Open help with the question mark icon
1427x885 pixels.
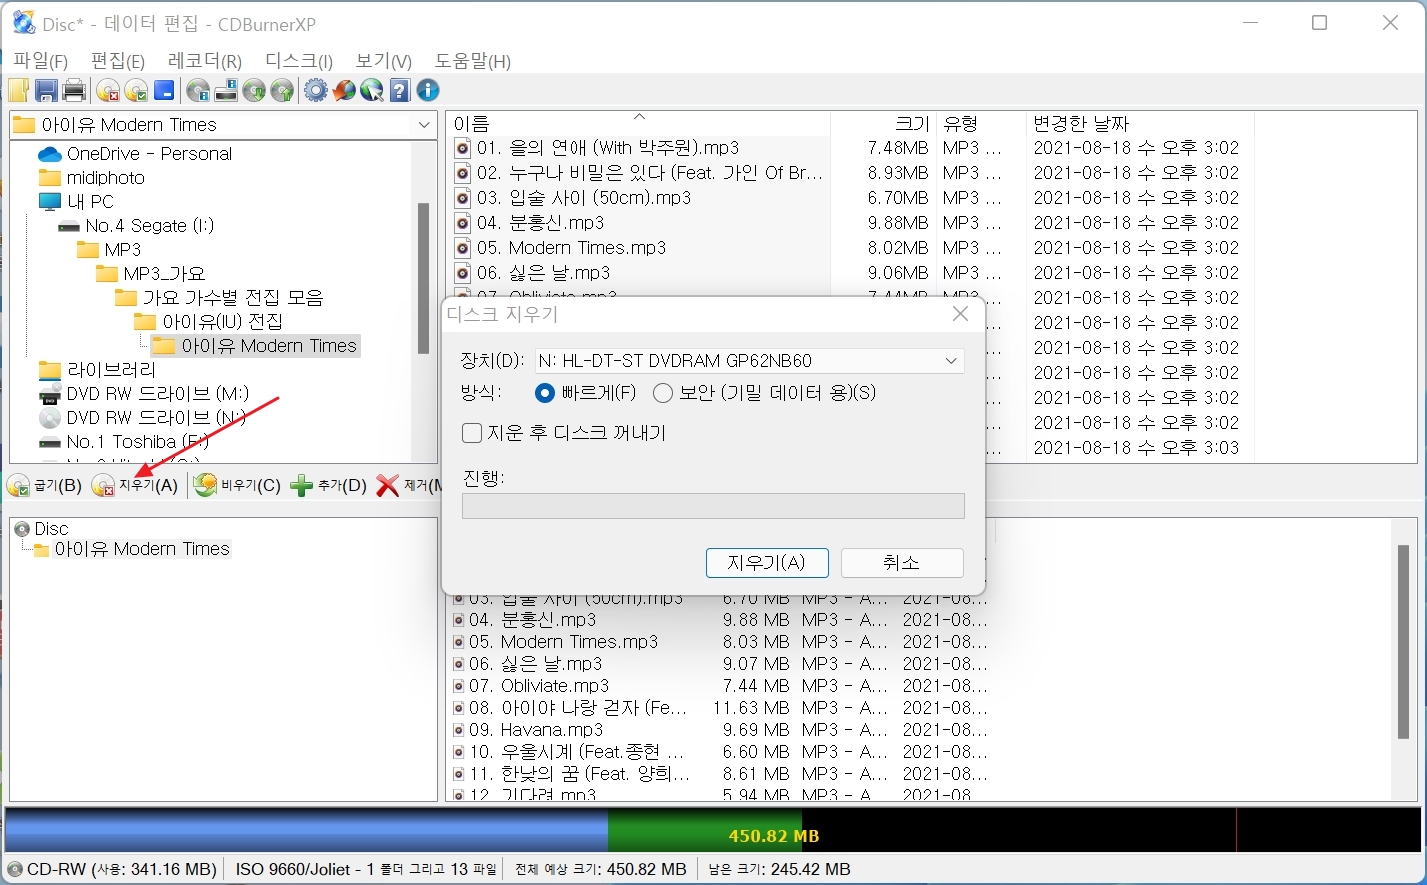(x=400, y=91)
